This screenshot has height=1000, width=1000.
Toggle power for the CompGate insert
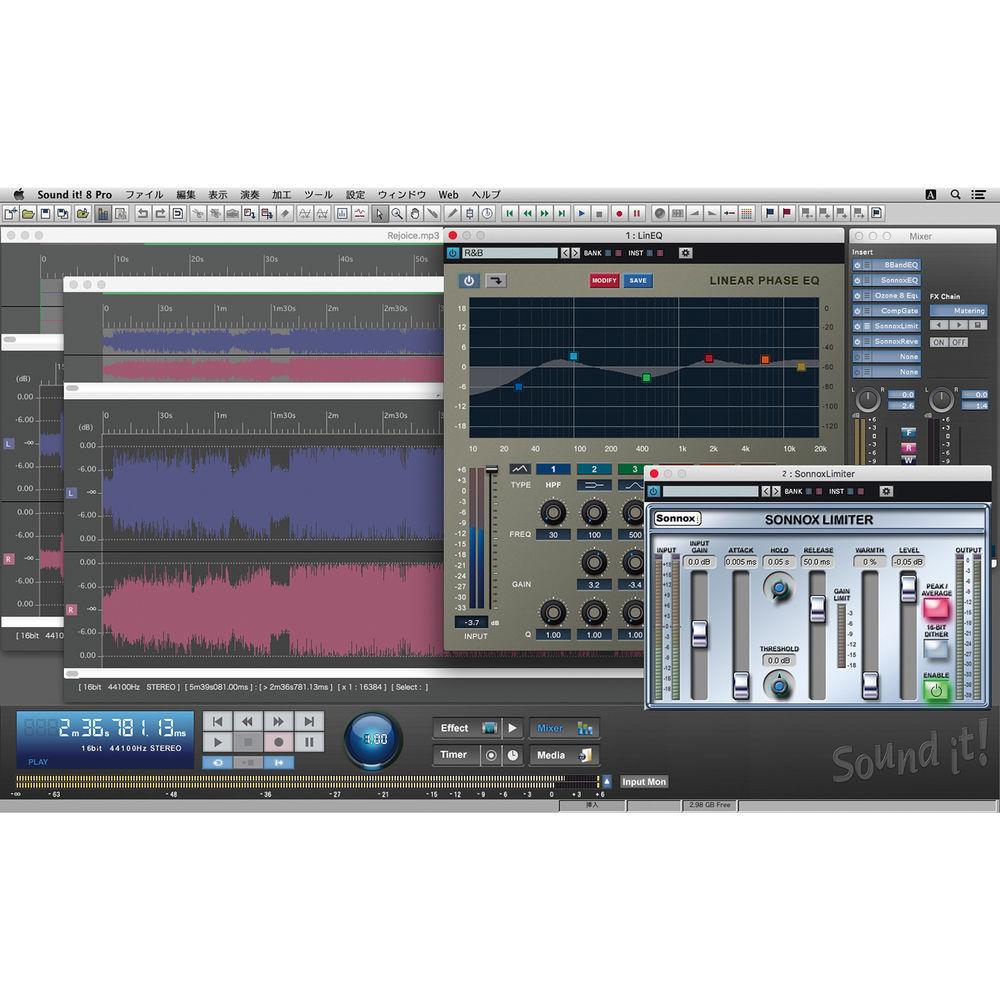point(858,311)
